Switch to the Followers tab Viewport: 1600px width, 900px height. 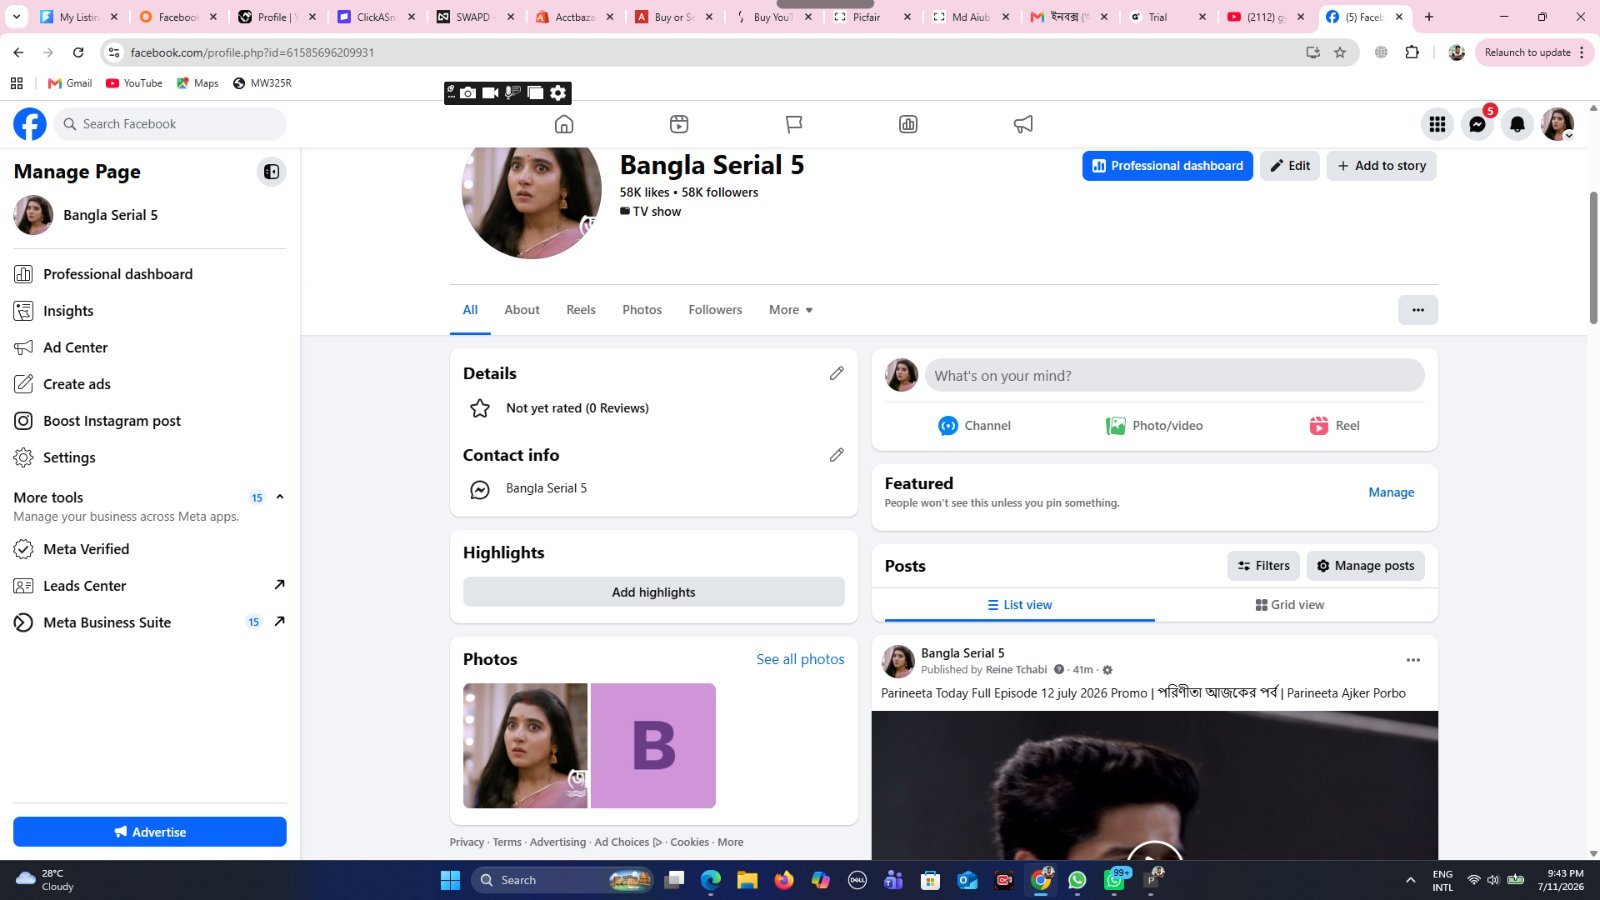715,310
